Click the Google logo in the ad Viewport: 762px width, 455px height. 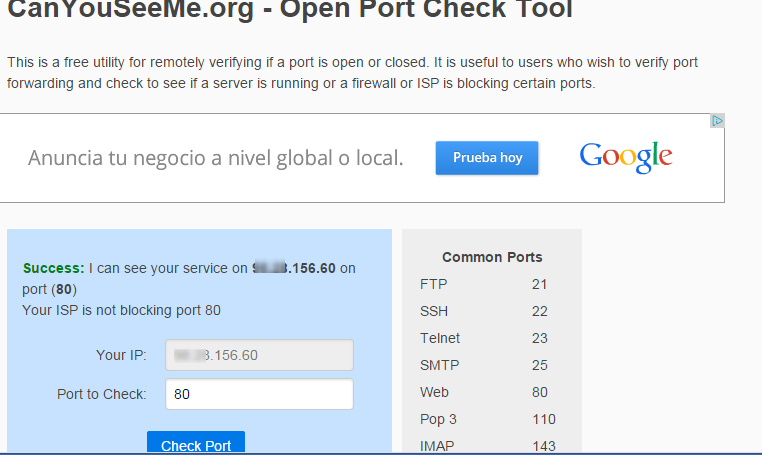[x=626, y=157]
